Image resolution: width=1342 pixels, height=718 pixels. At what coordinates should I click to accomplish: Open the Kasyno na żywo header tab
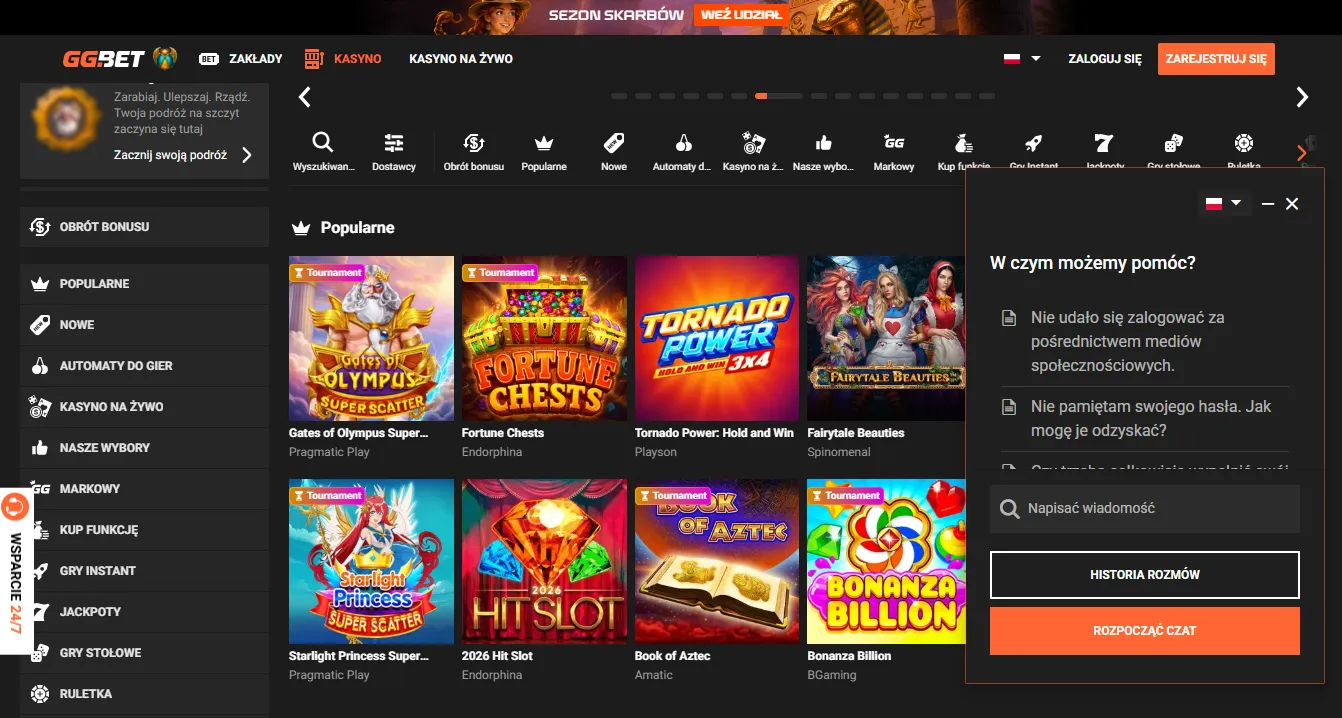[x=461, y=58]
